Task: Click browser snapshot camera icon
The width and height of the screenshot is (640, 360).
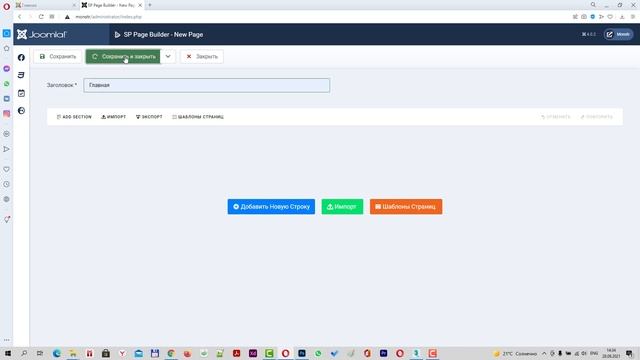Action: [x=584, y=17]
